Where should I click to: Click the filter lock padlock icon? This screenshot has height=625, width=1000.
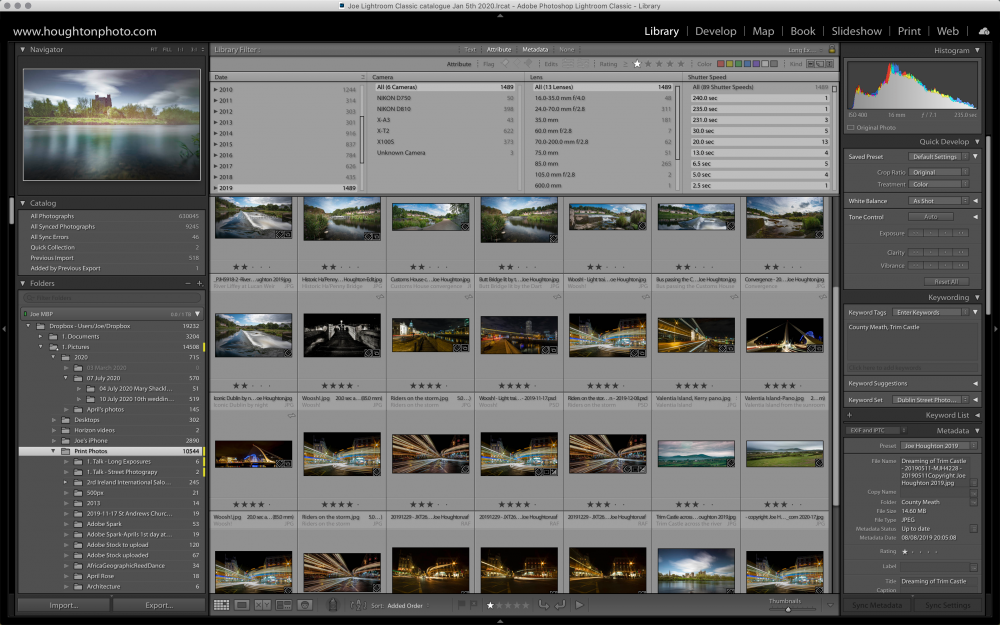point(832,49)
